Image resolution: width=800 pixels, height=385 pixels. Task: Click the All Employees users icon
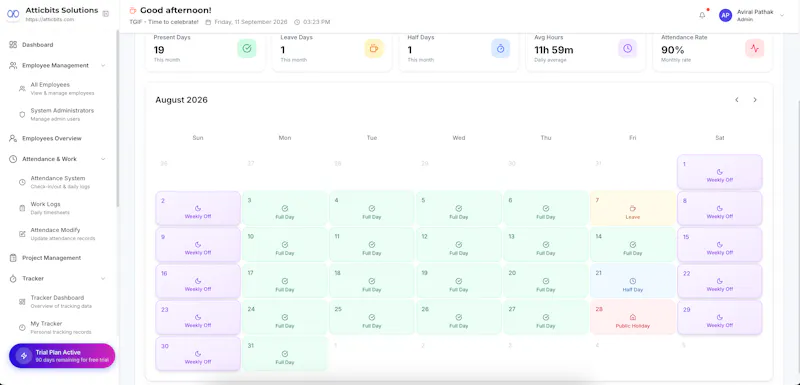tap(22, 89)
